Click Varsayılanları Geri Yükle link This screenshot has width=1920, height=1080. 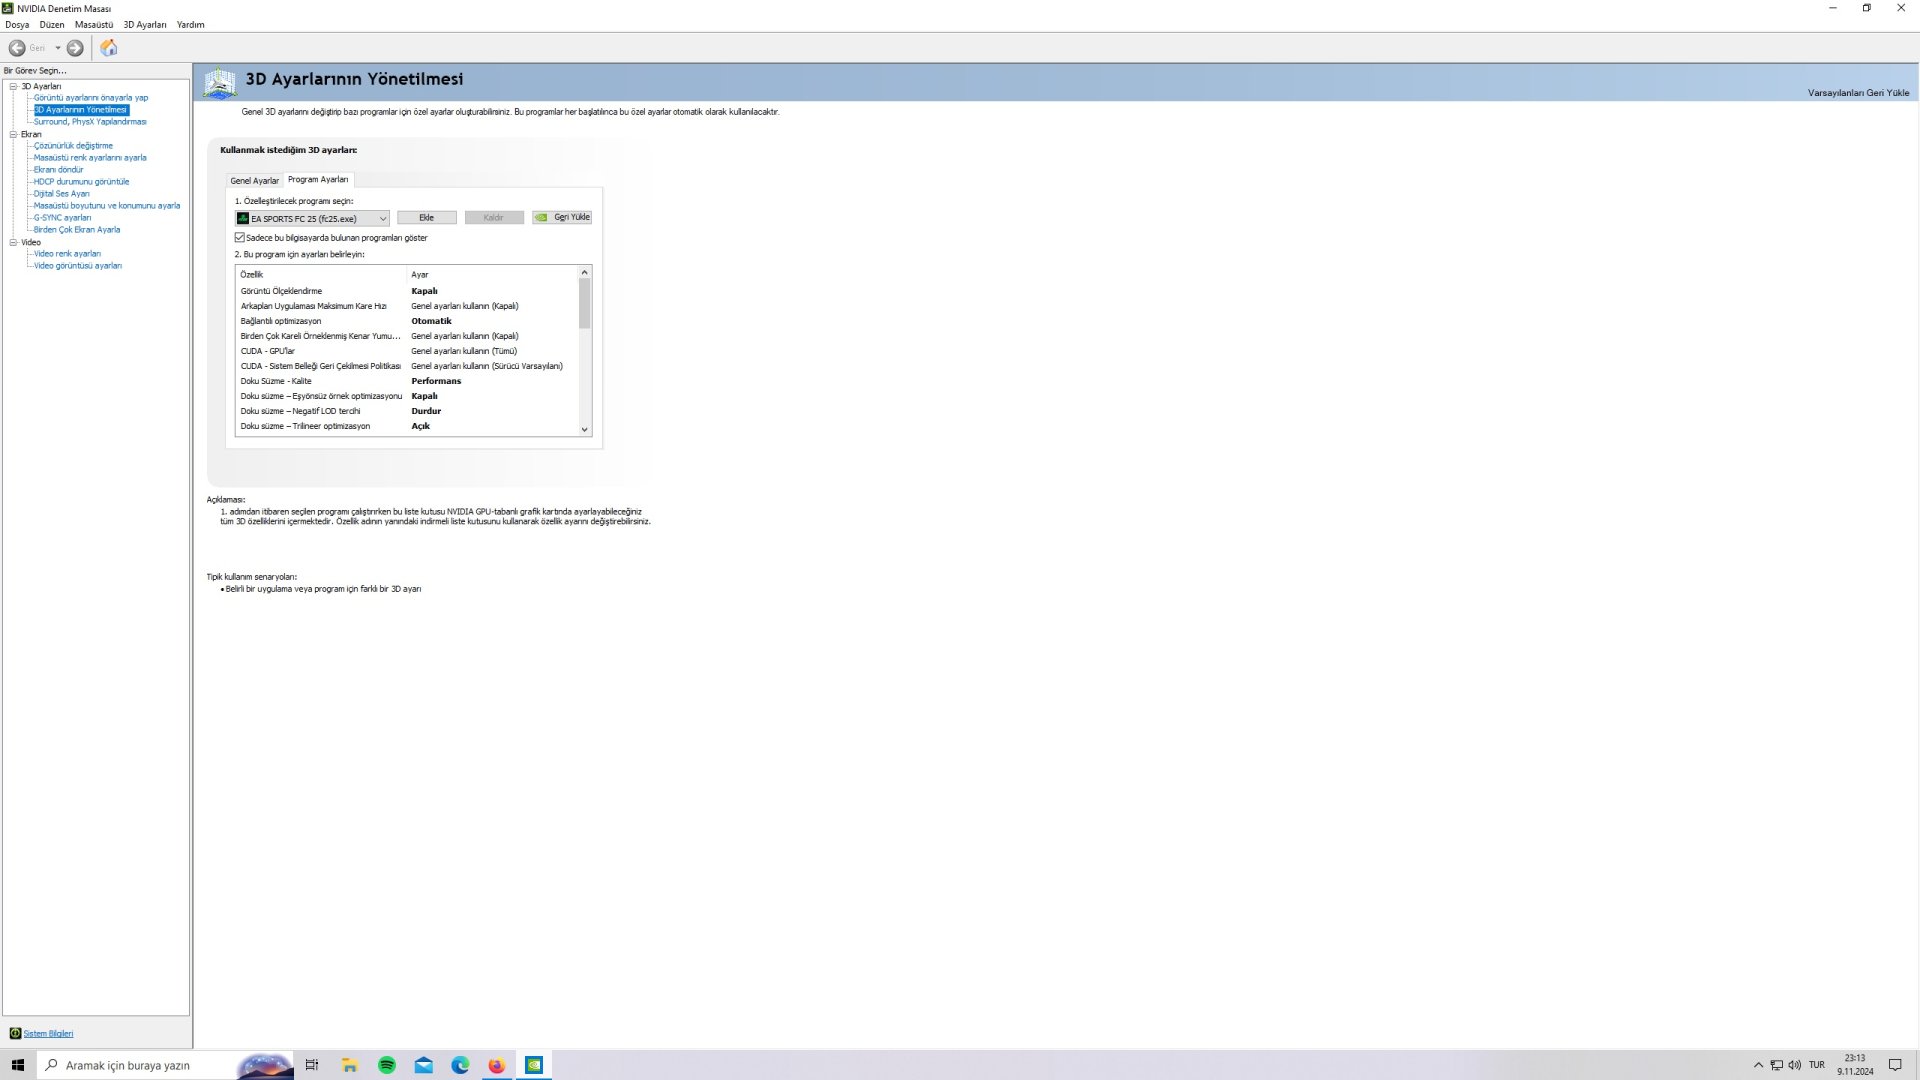tap(1858, 93)
